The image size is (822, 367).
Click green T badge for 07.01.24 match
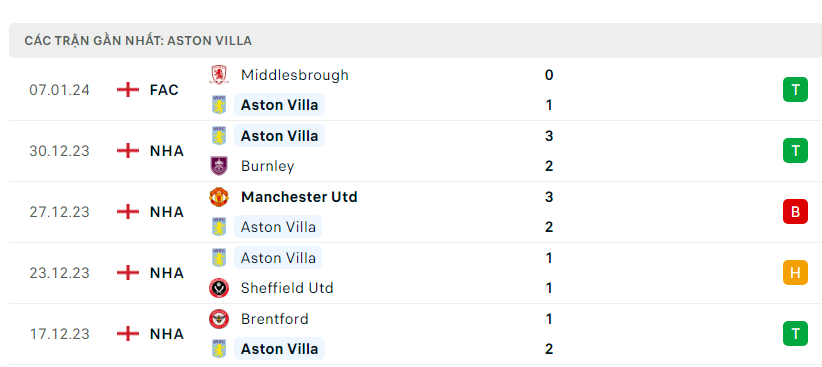click(795, 90)
